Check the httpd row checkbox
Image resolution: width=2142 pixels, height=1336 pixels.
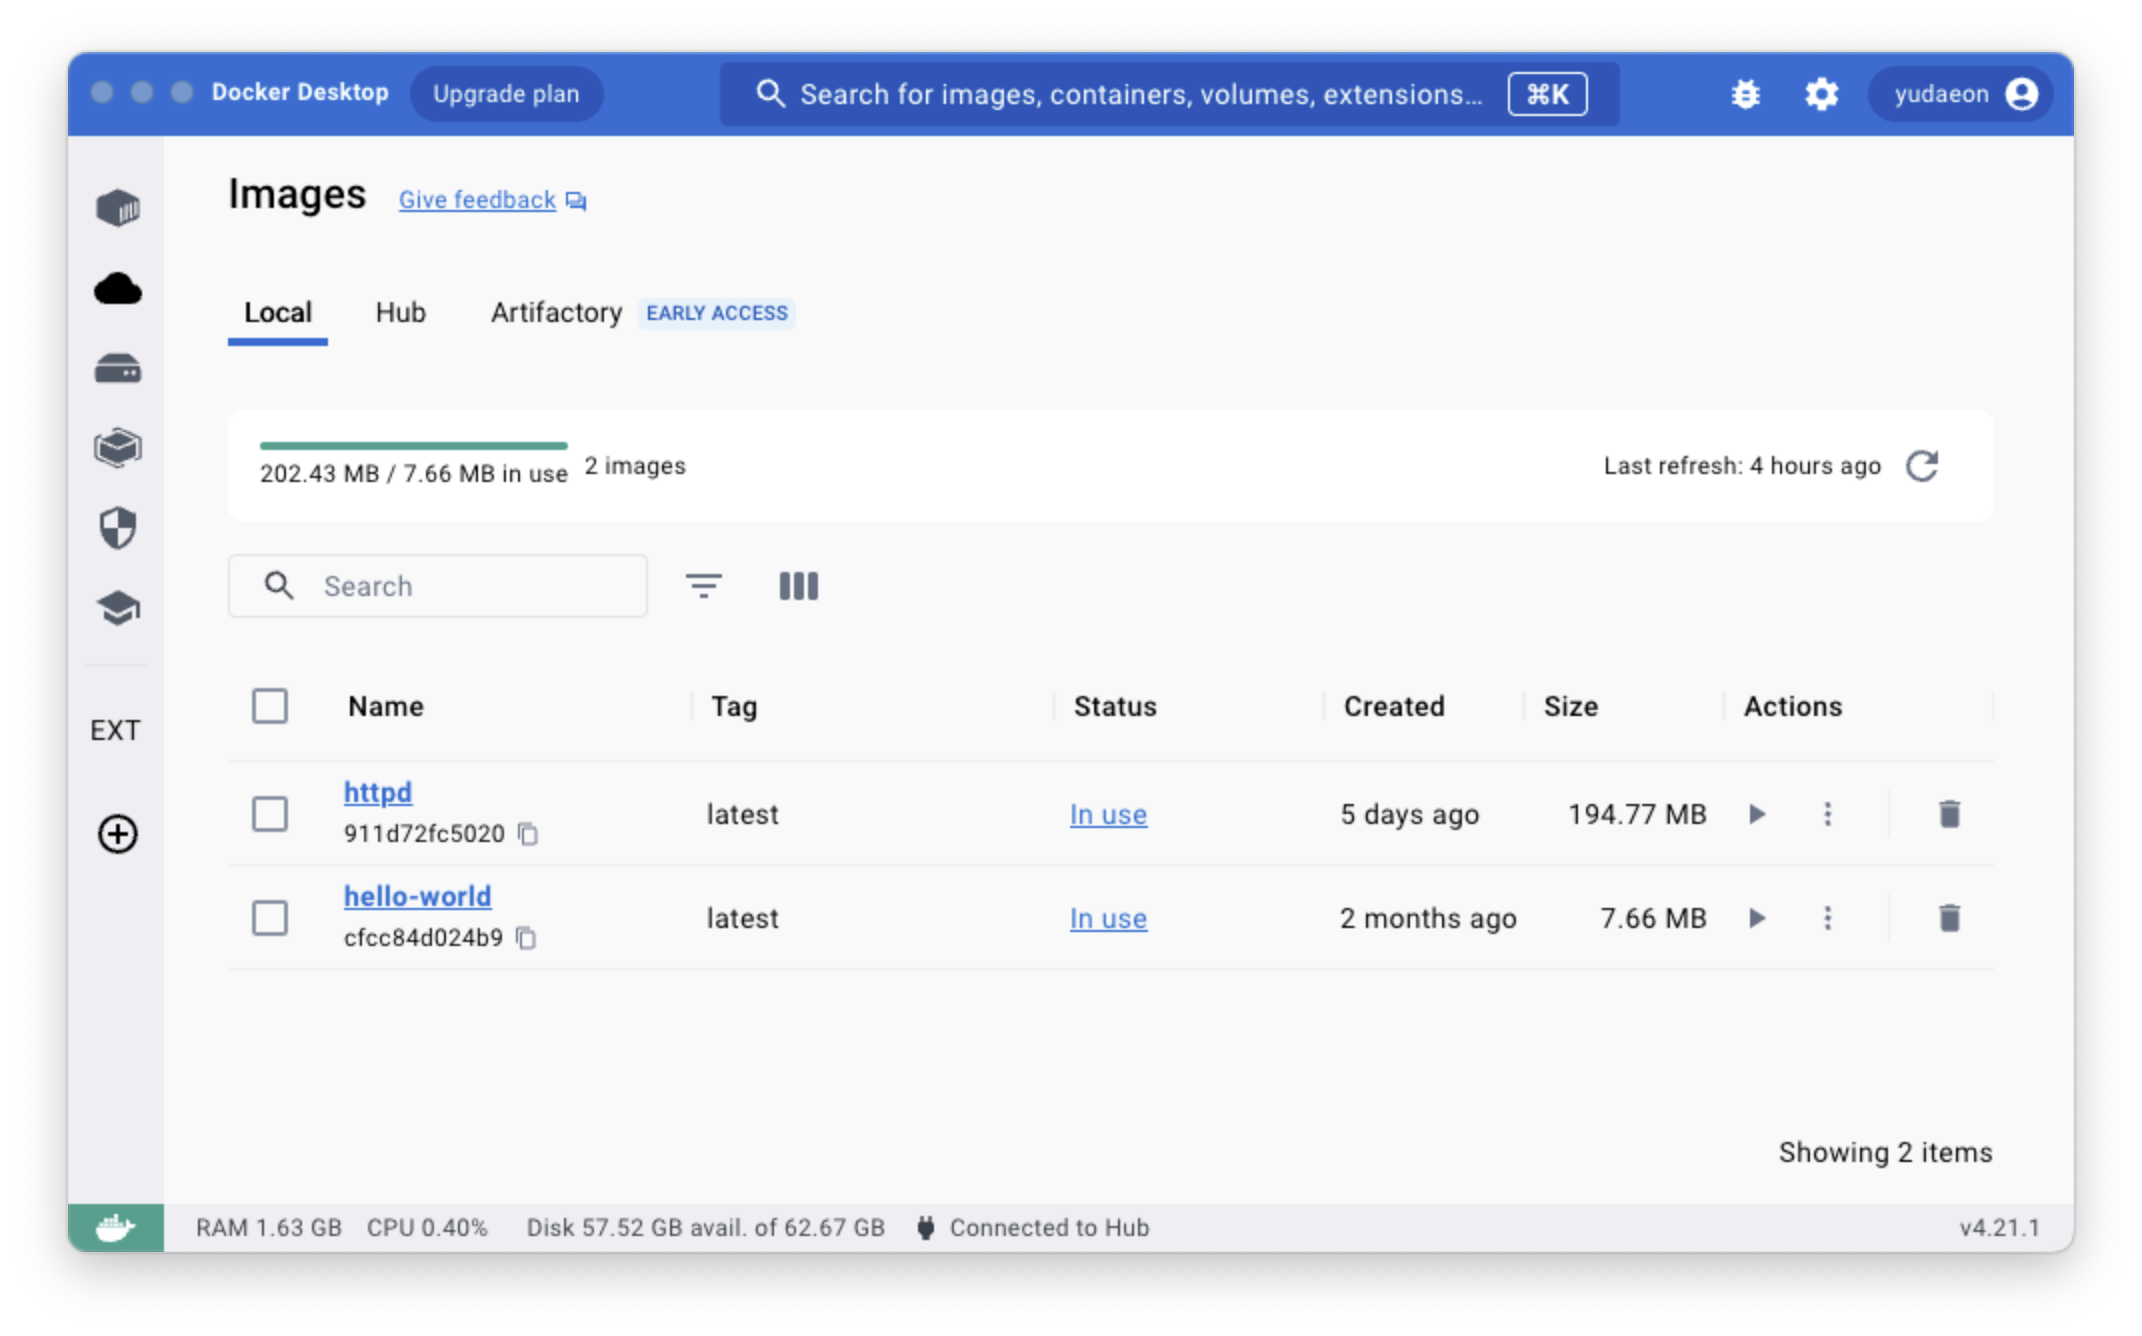pyautogui.click(x=270, y=814)
